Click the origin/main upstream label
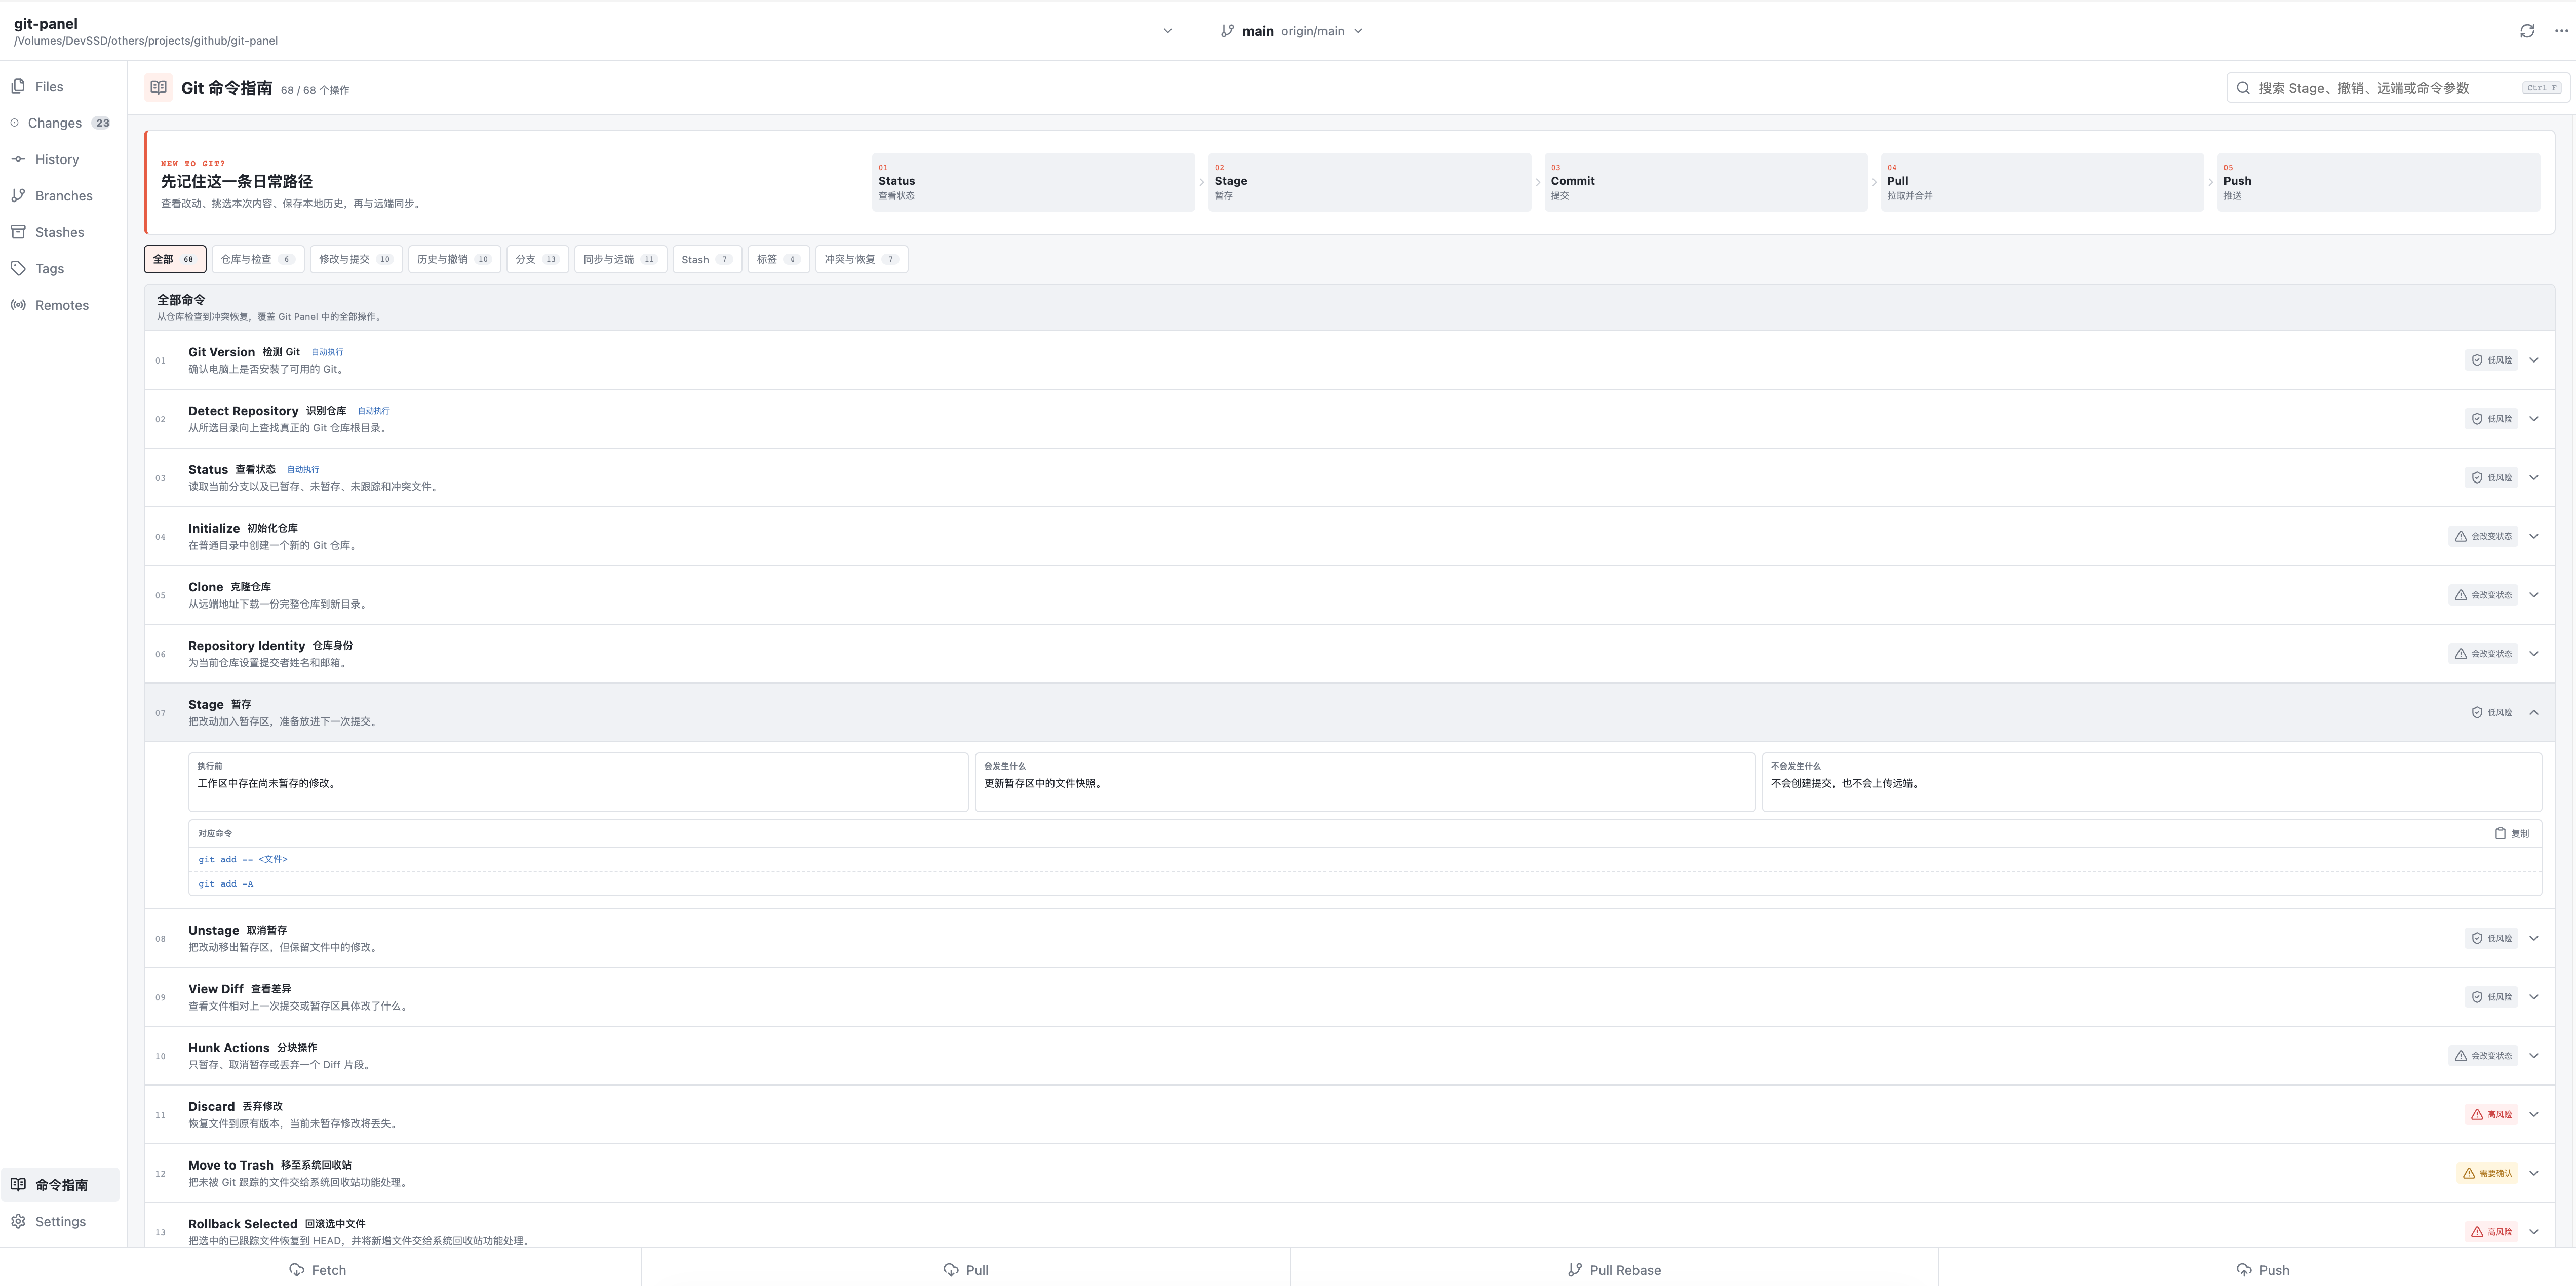Screen dimensions: 2576x1286 coord(1313,31)
